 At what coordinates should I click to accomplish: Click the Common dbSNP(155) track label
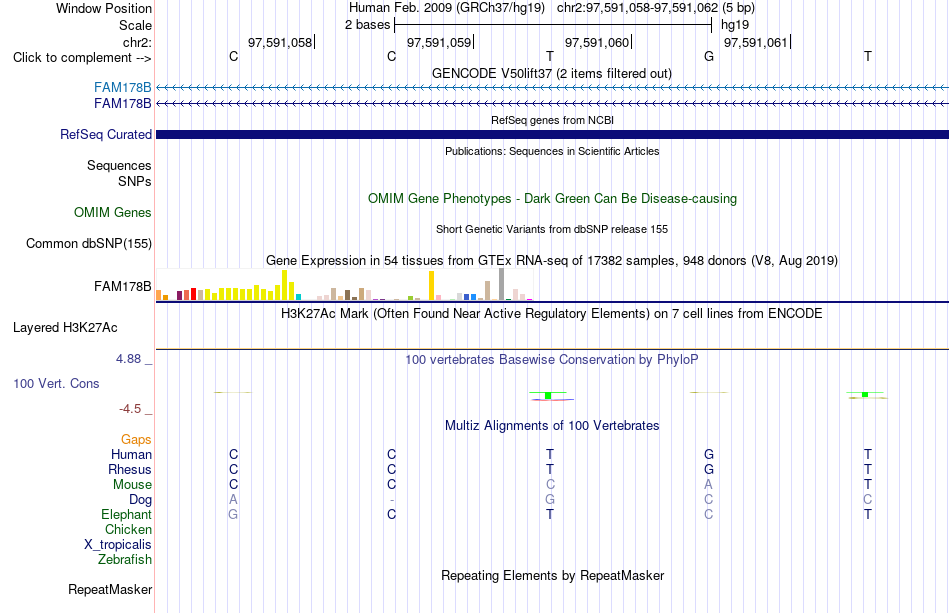[88, 244]
